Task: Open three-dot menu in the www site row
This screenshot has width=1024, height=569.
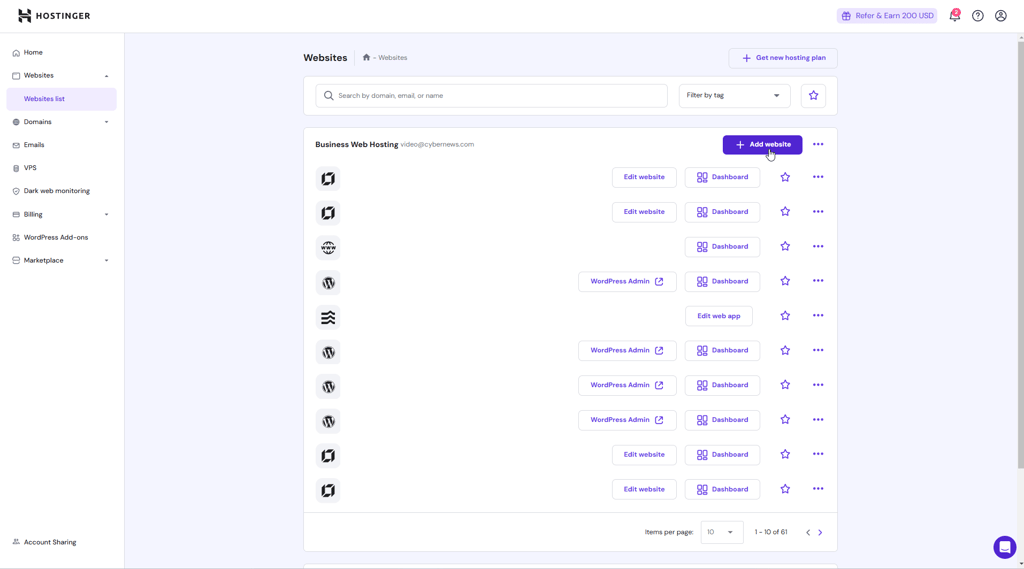Action: pyautogui.click(x=818, y=246)
